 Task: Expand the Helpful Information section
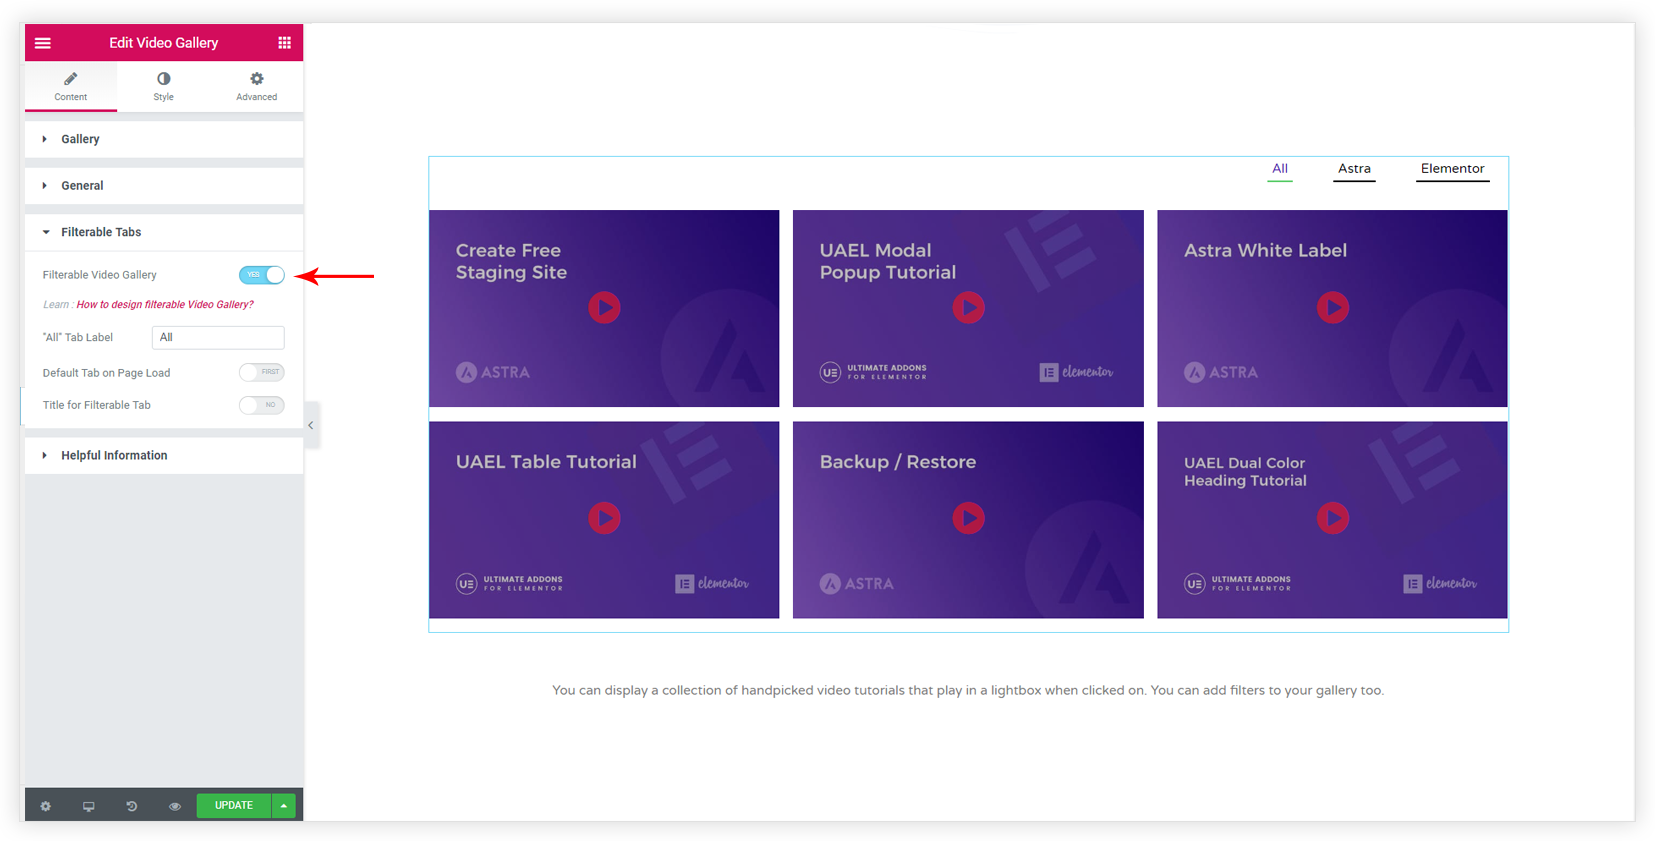[164, 455]
